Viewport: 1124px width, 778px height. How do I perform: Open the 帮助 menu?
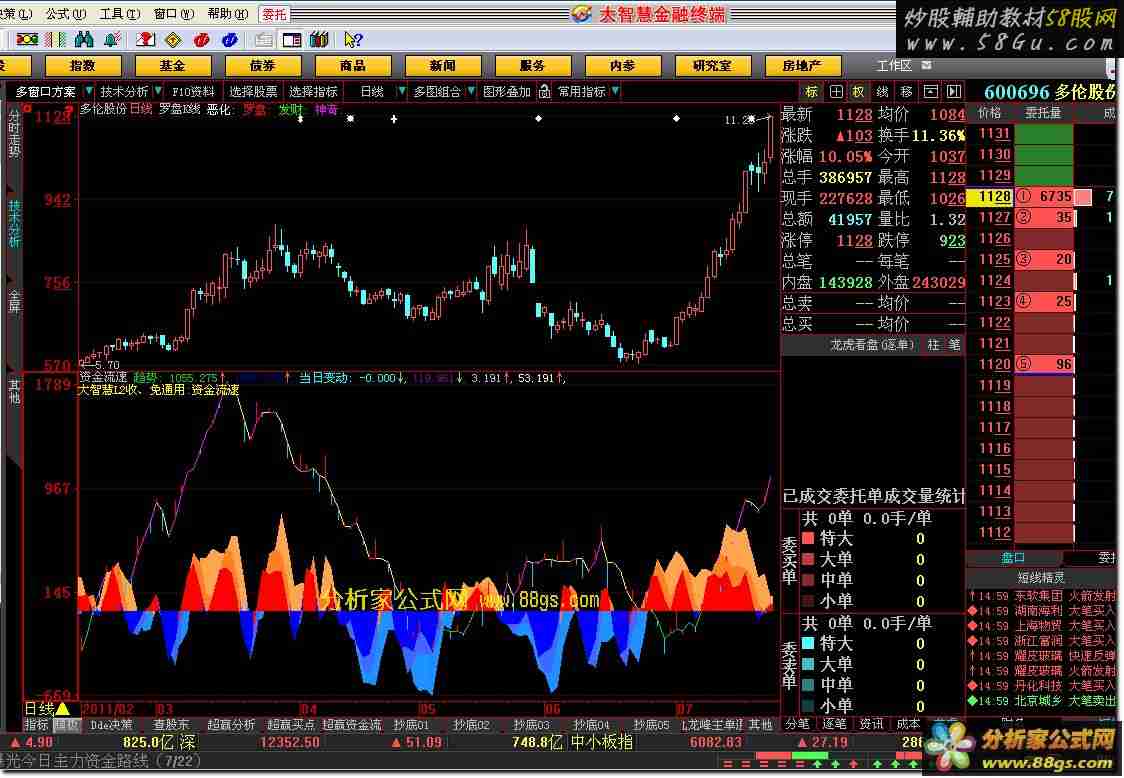pyautogui.click(x=228, y=14)
